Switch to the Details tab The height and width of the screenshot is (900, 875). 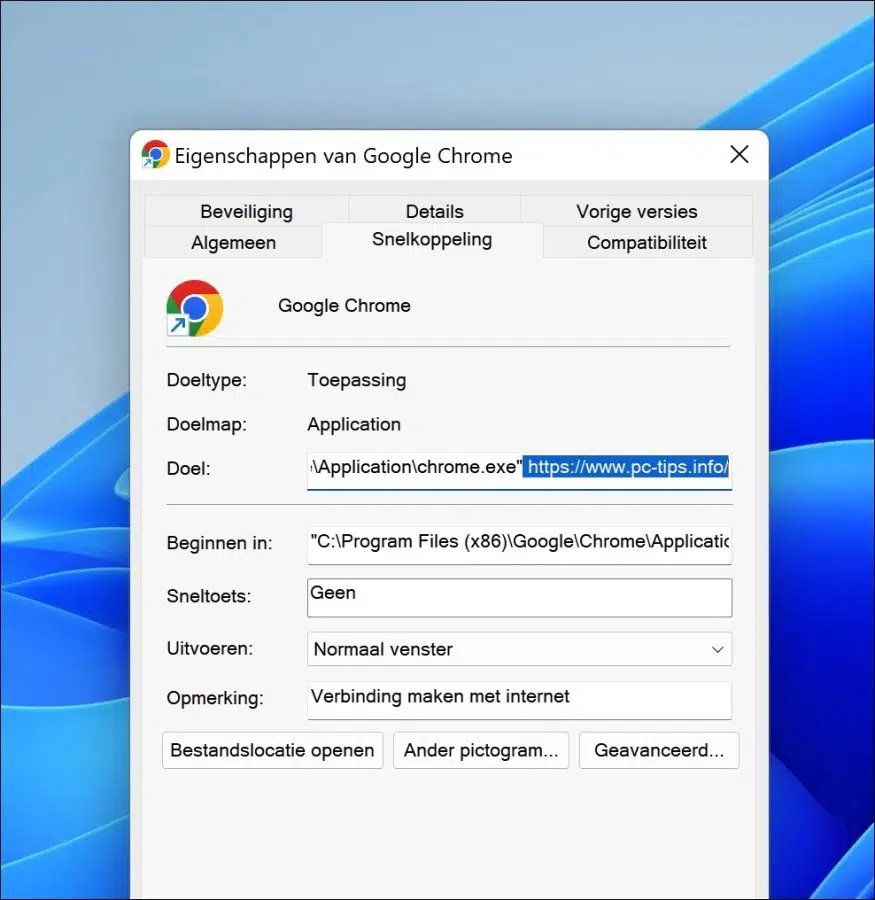coord(434,211)
